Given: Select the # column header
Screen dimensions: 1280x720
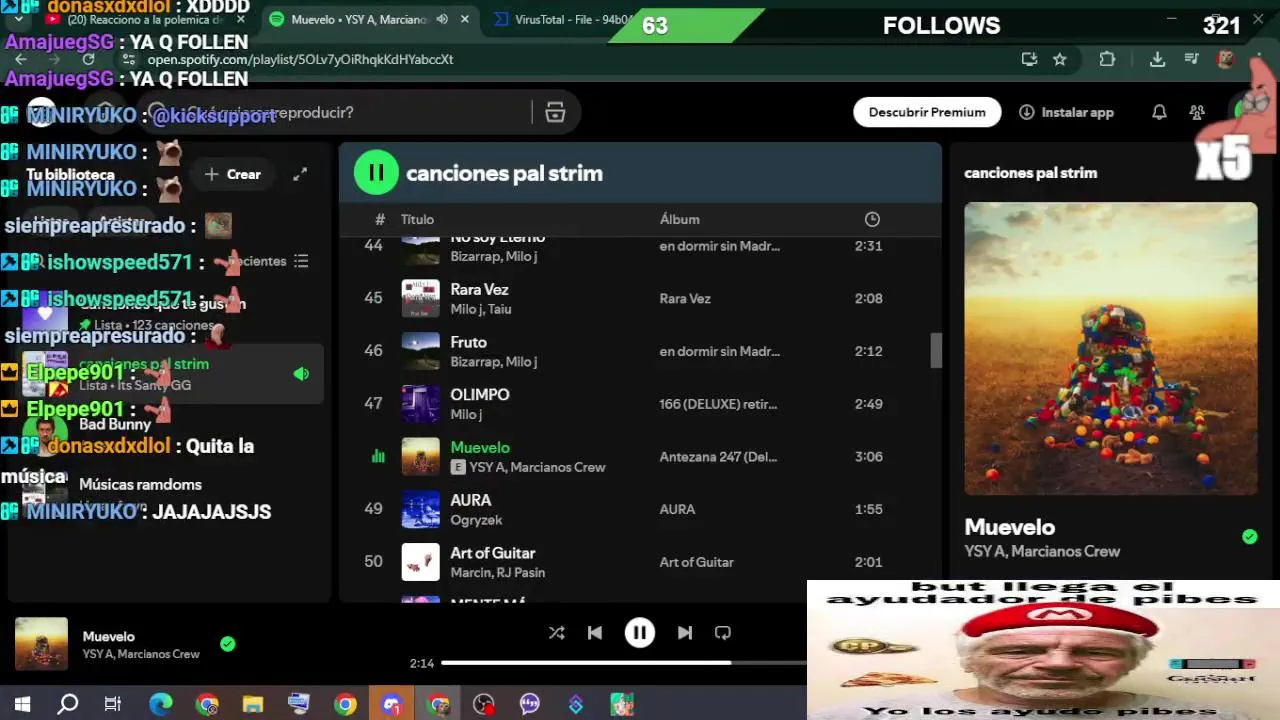Looking at the screenshot, I should (x=380, y=219).
